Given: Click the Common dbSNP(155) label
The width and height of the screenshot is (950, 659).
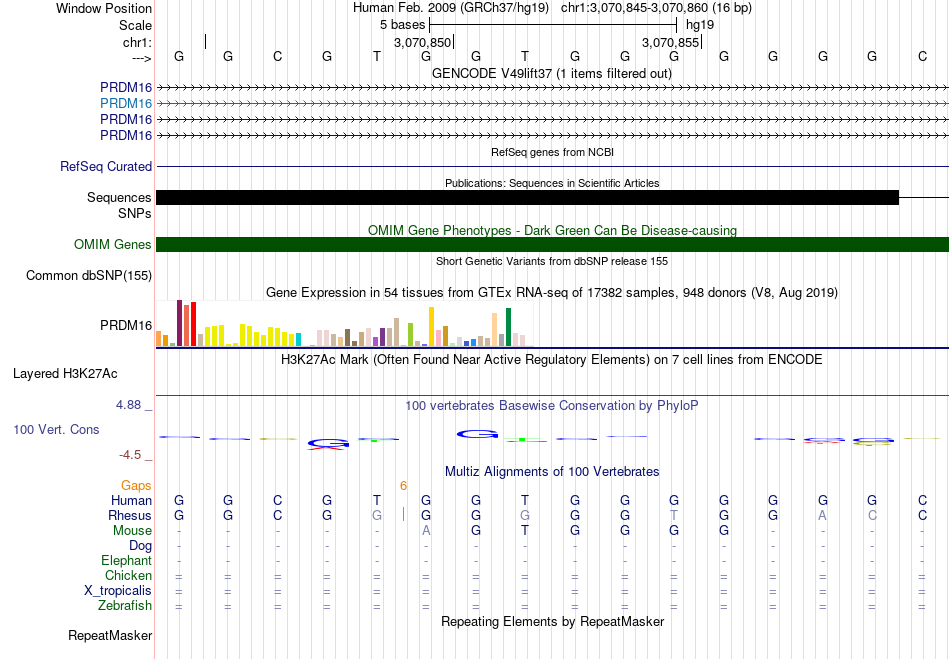Looking at the screenshot, I should tap(89, 276).
